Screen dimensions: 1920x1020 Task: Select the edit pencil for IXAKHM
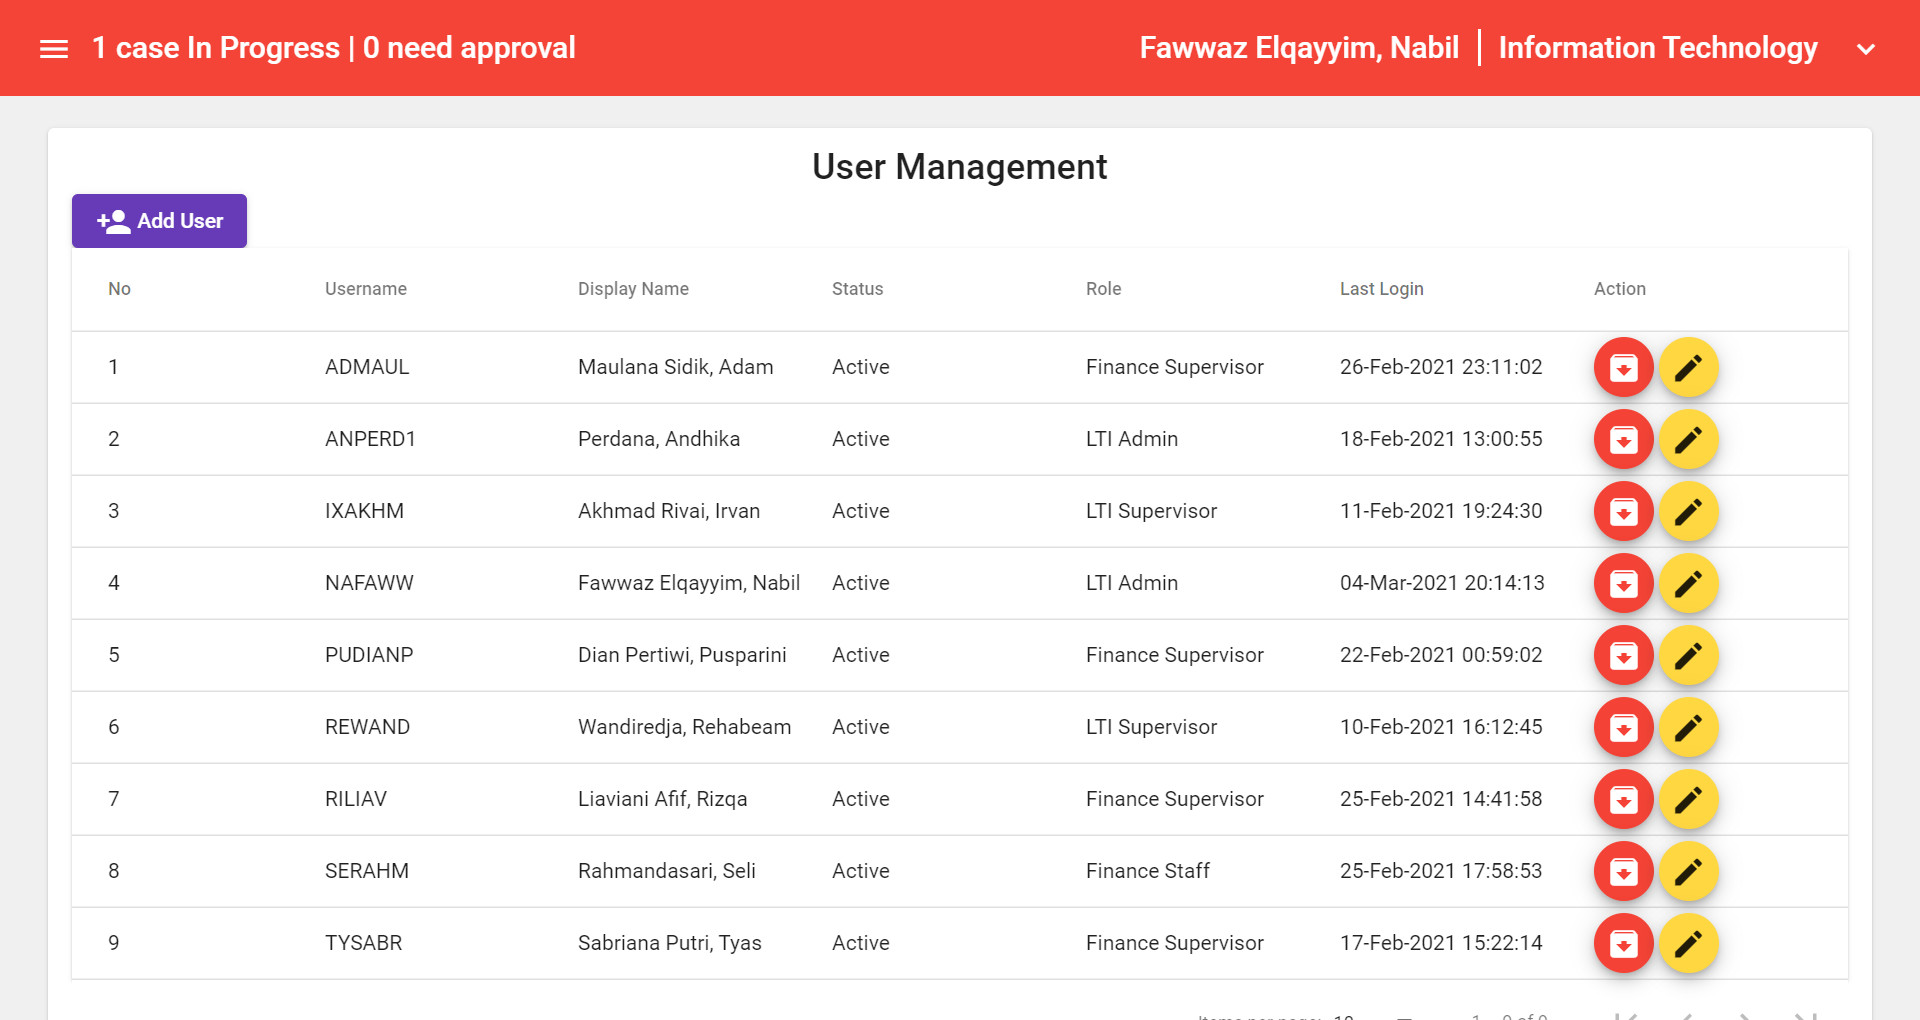pos(1689,511)
